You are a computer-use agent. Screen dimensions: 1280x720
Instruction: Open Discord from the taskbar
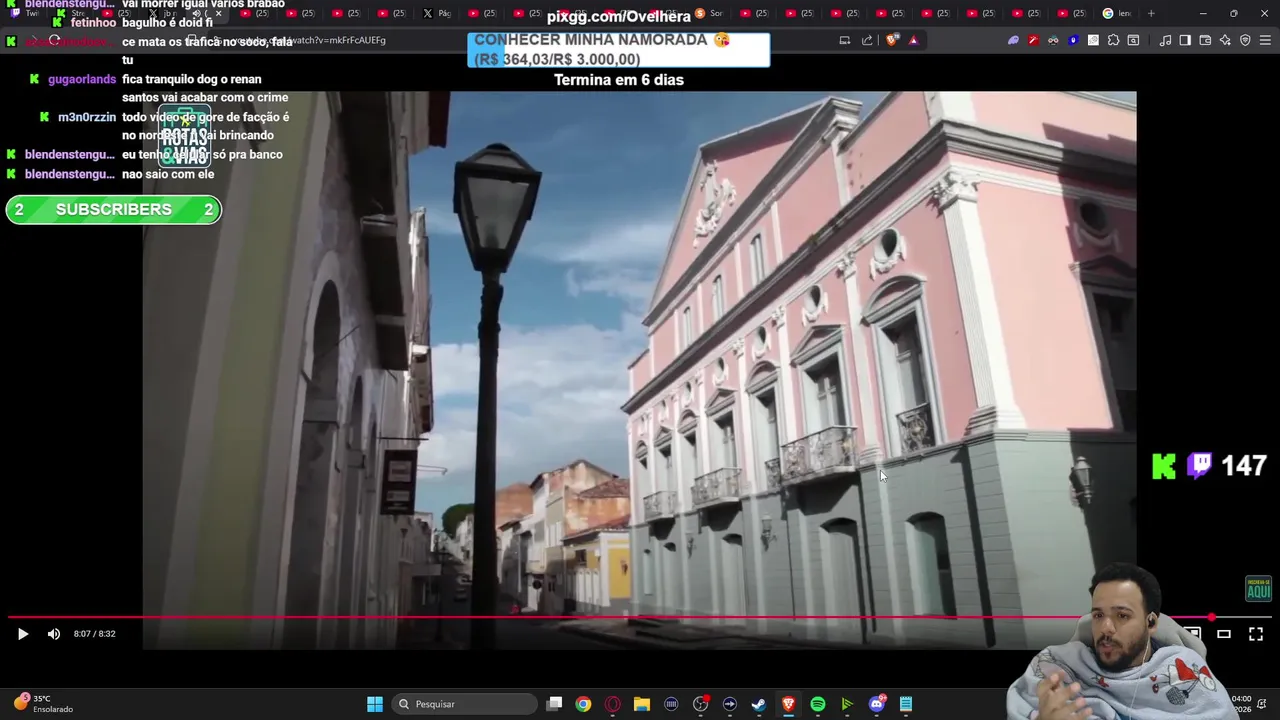click(x=877, y=704)
